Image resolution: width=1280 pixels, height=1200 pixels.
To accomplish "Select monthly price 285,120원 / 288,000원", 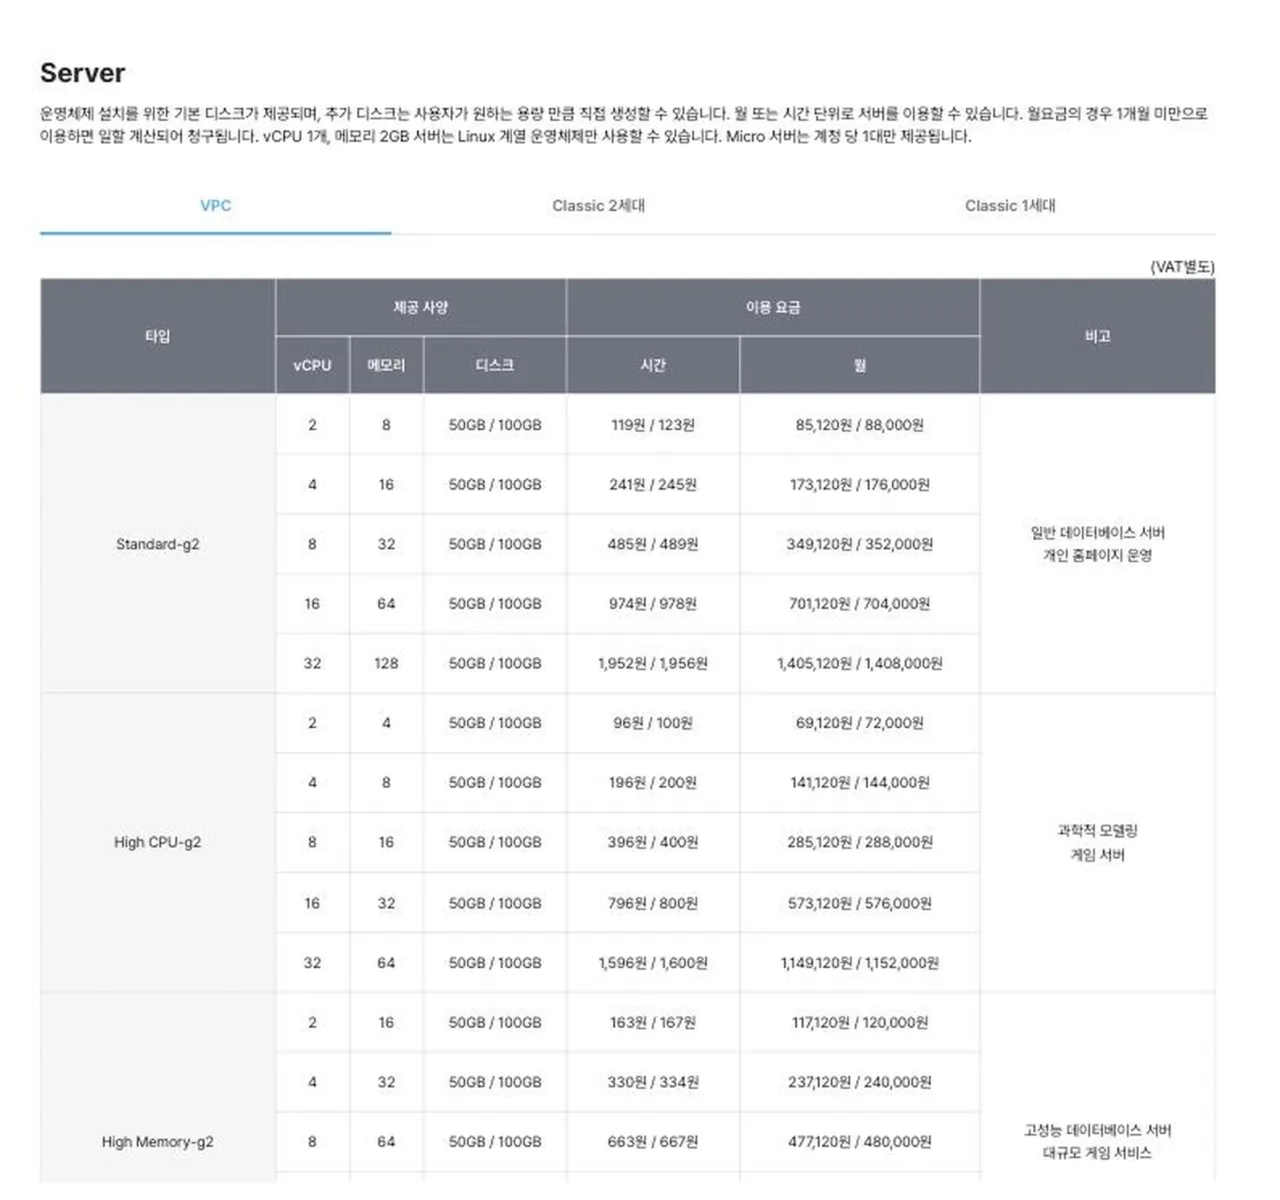I will [860, 842].
